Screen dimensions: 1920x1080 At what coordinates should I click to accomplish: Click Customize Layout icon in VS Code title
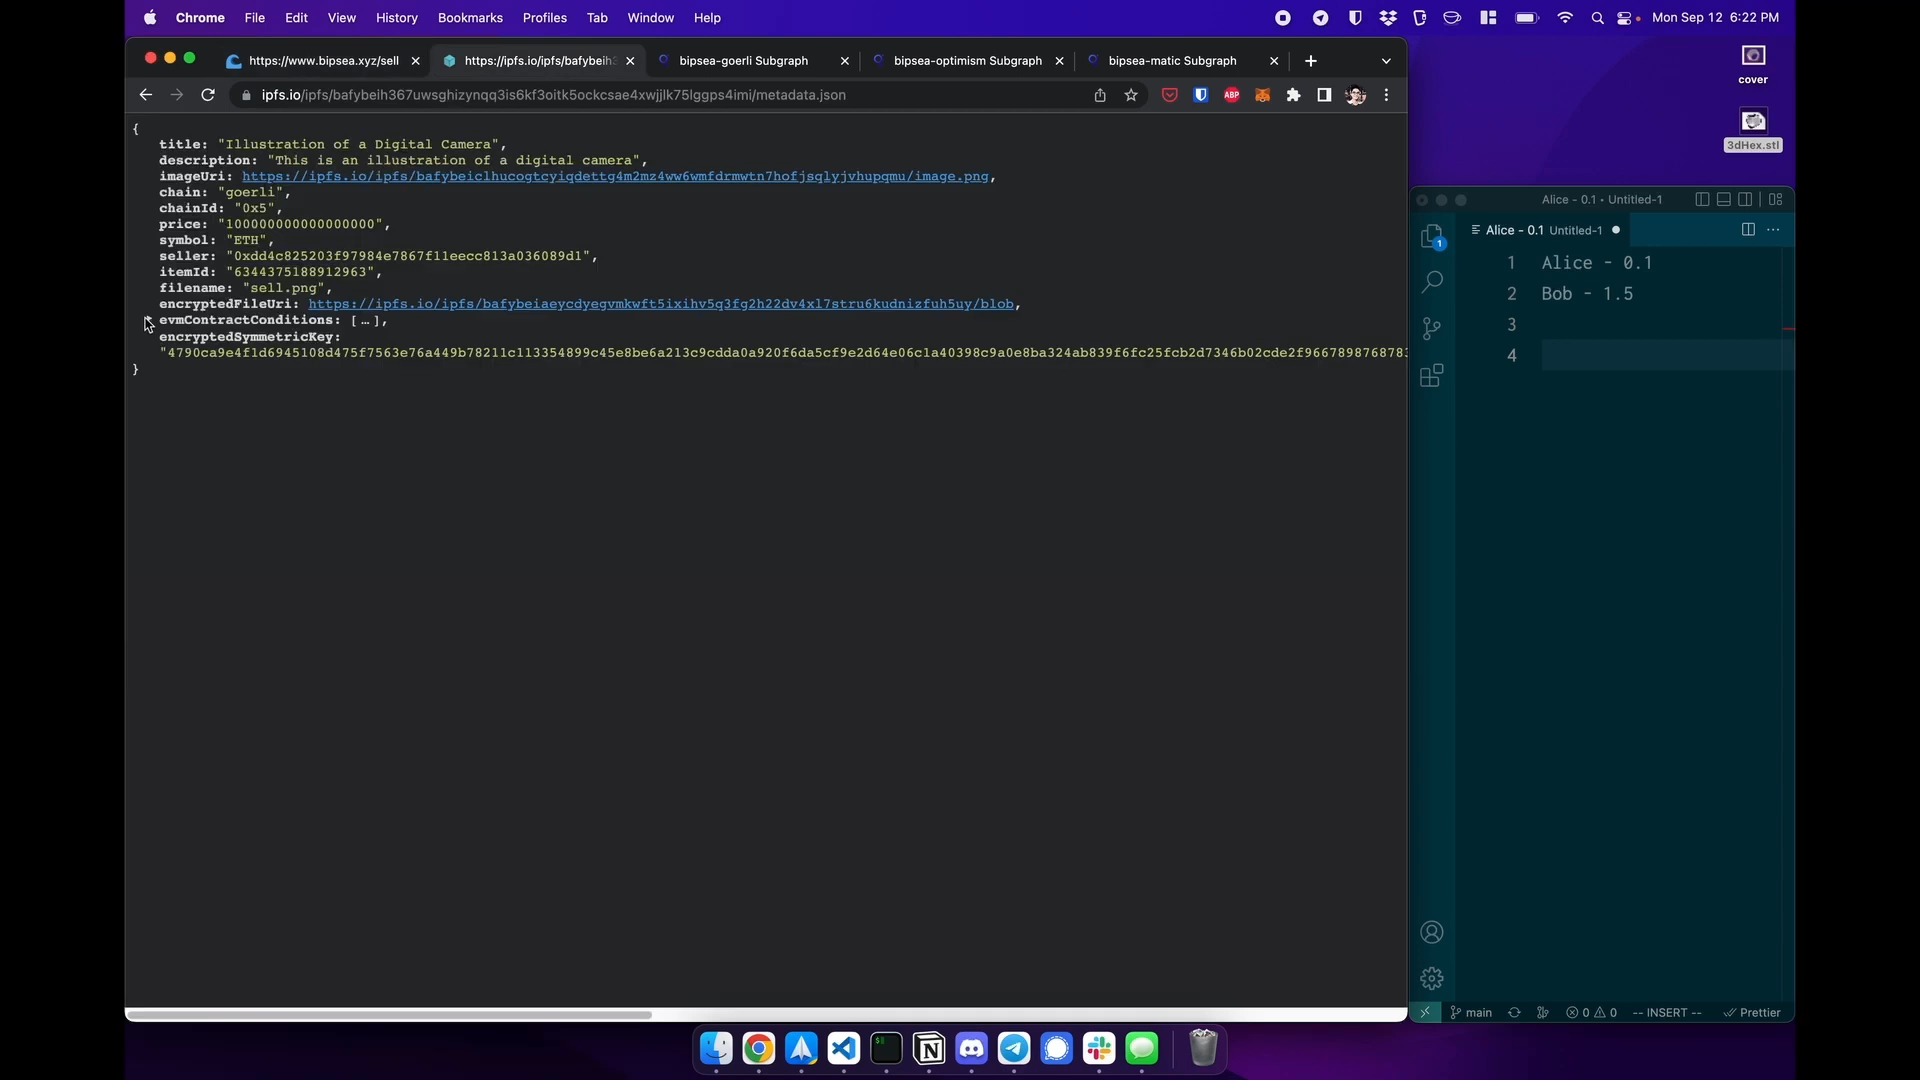pyautogui.click(x=1776, y=199)
